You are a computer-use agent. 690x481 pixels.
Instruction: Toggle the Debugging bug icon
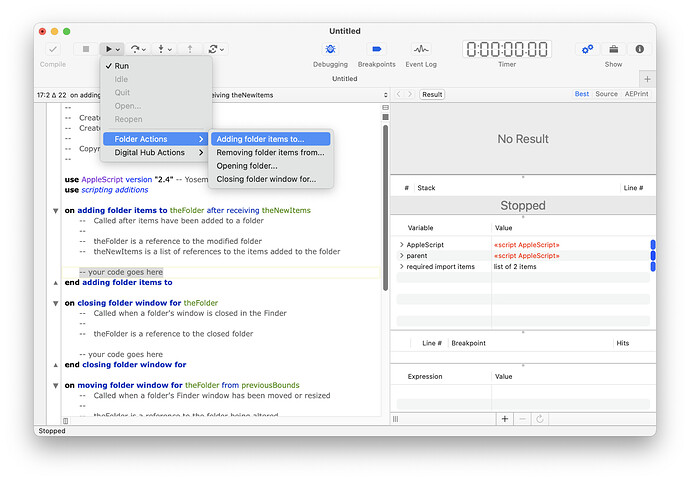click(x=330, y=49)
